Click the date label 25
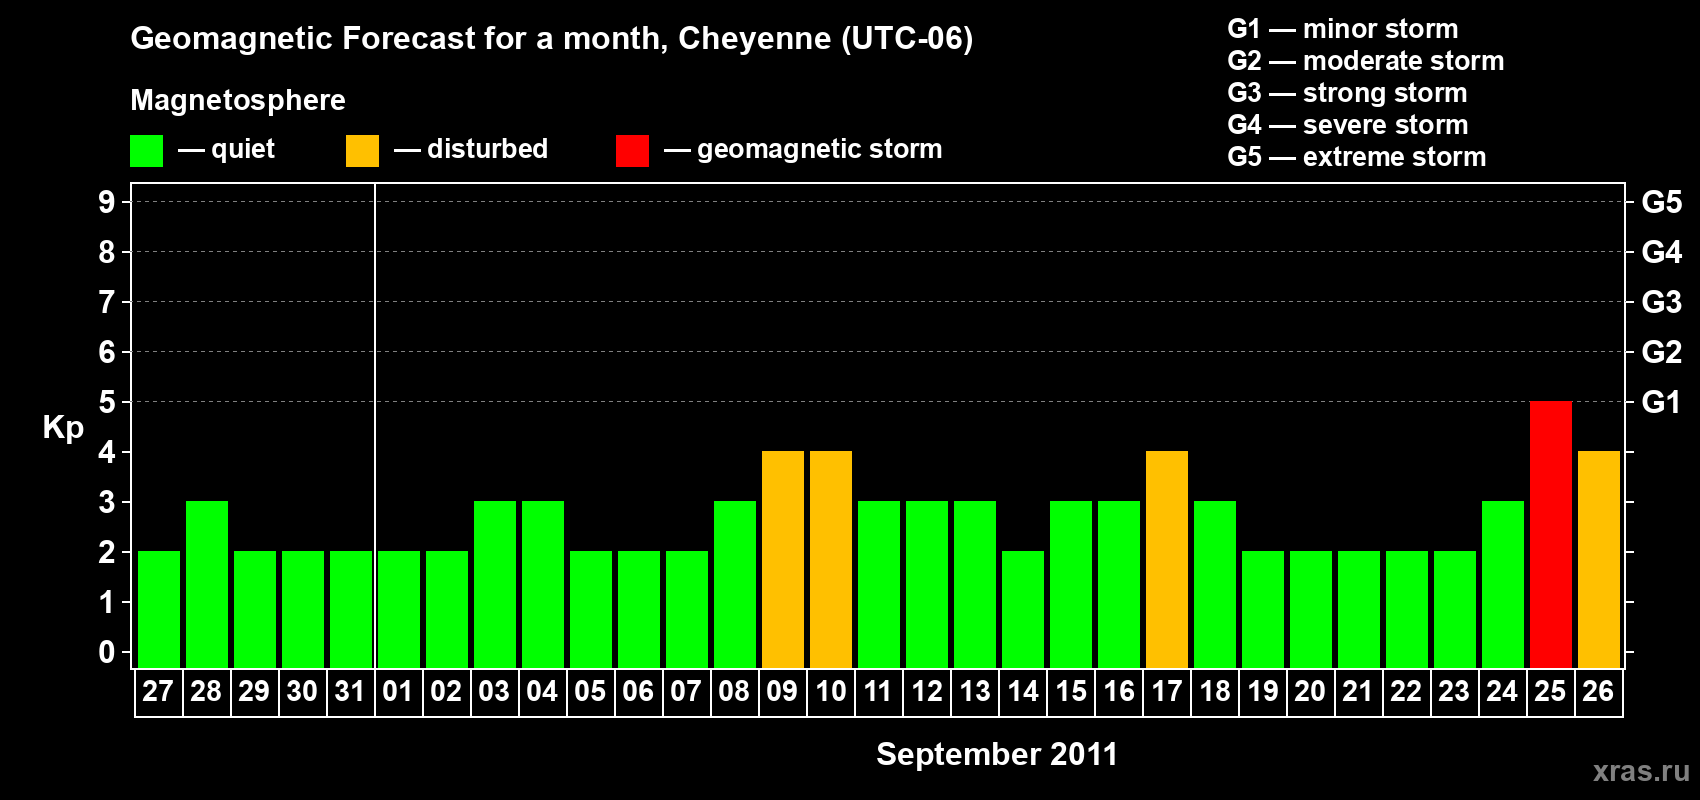Image resolution: width=1700 pixels, height=800 pixels. (1550, 691)
